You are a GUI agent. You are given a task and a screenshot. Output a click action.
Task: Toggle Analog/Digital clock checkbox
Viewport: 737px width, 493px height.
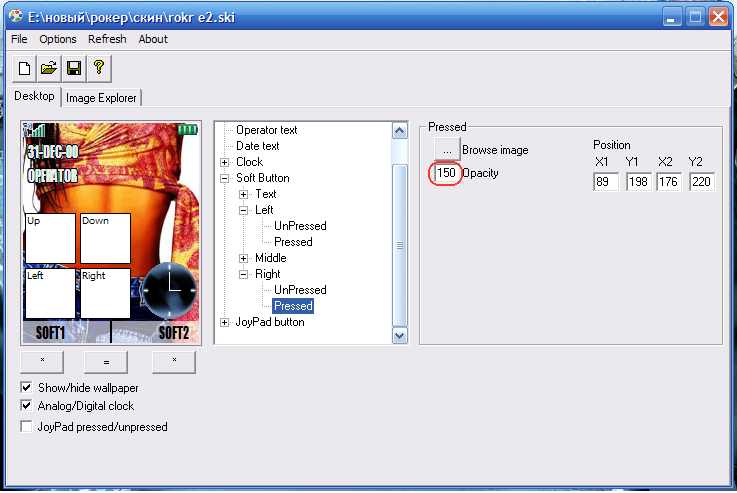pos(26,406)
